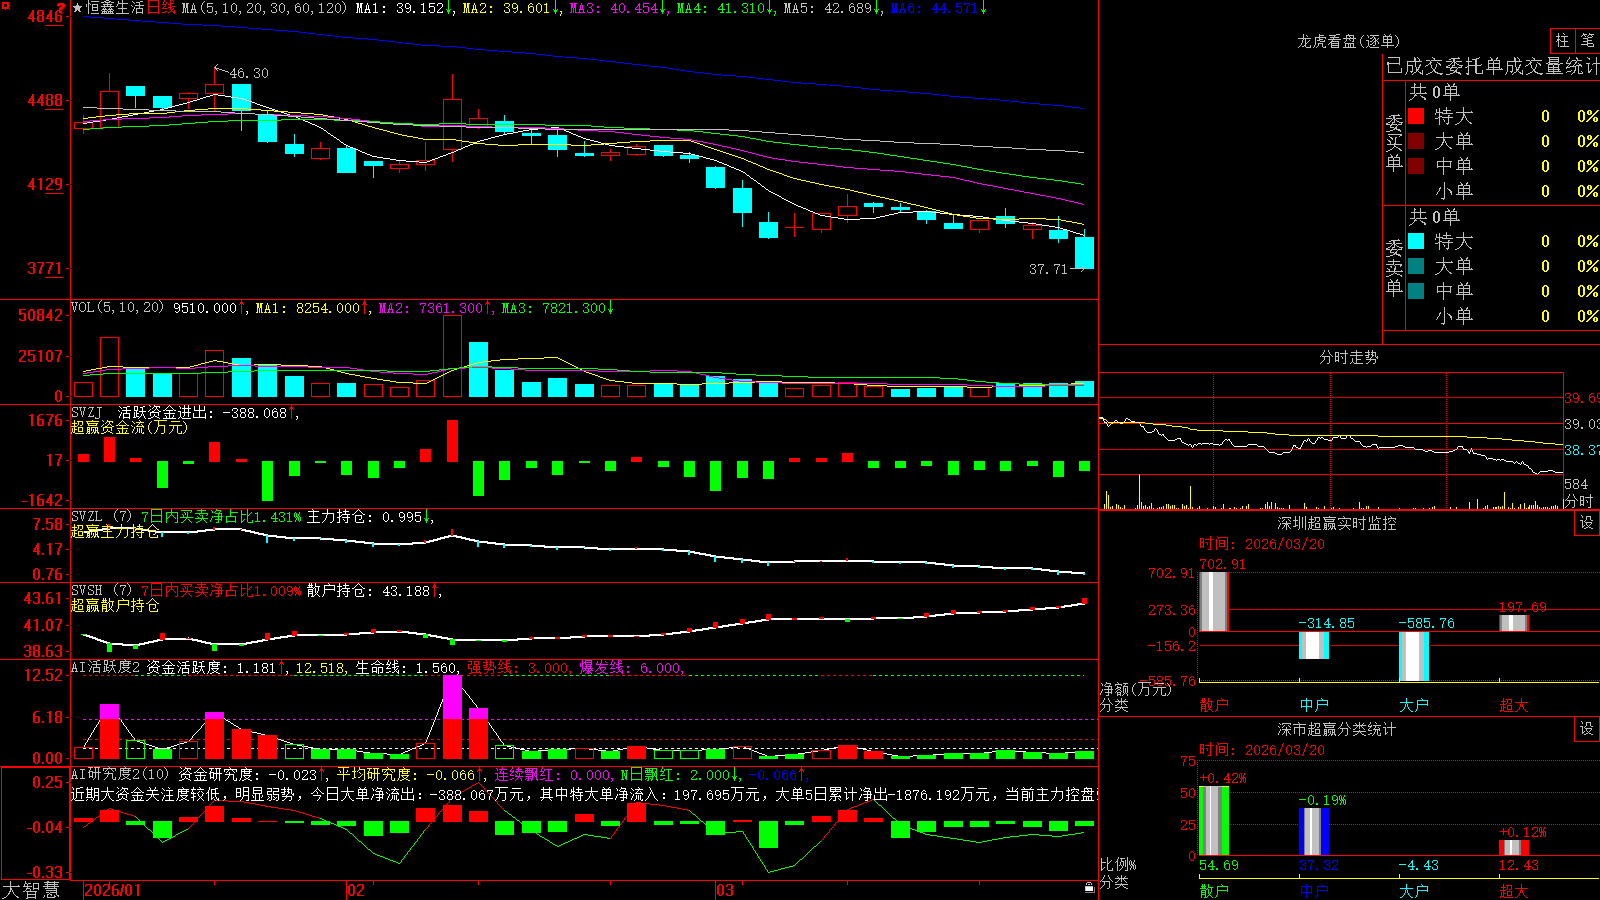The height and width of the screenshot is (900, 1600).
Task: Click the MA5: 42.689 value
Action: tap(831, 8)
